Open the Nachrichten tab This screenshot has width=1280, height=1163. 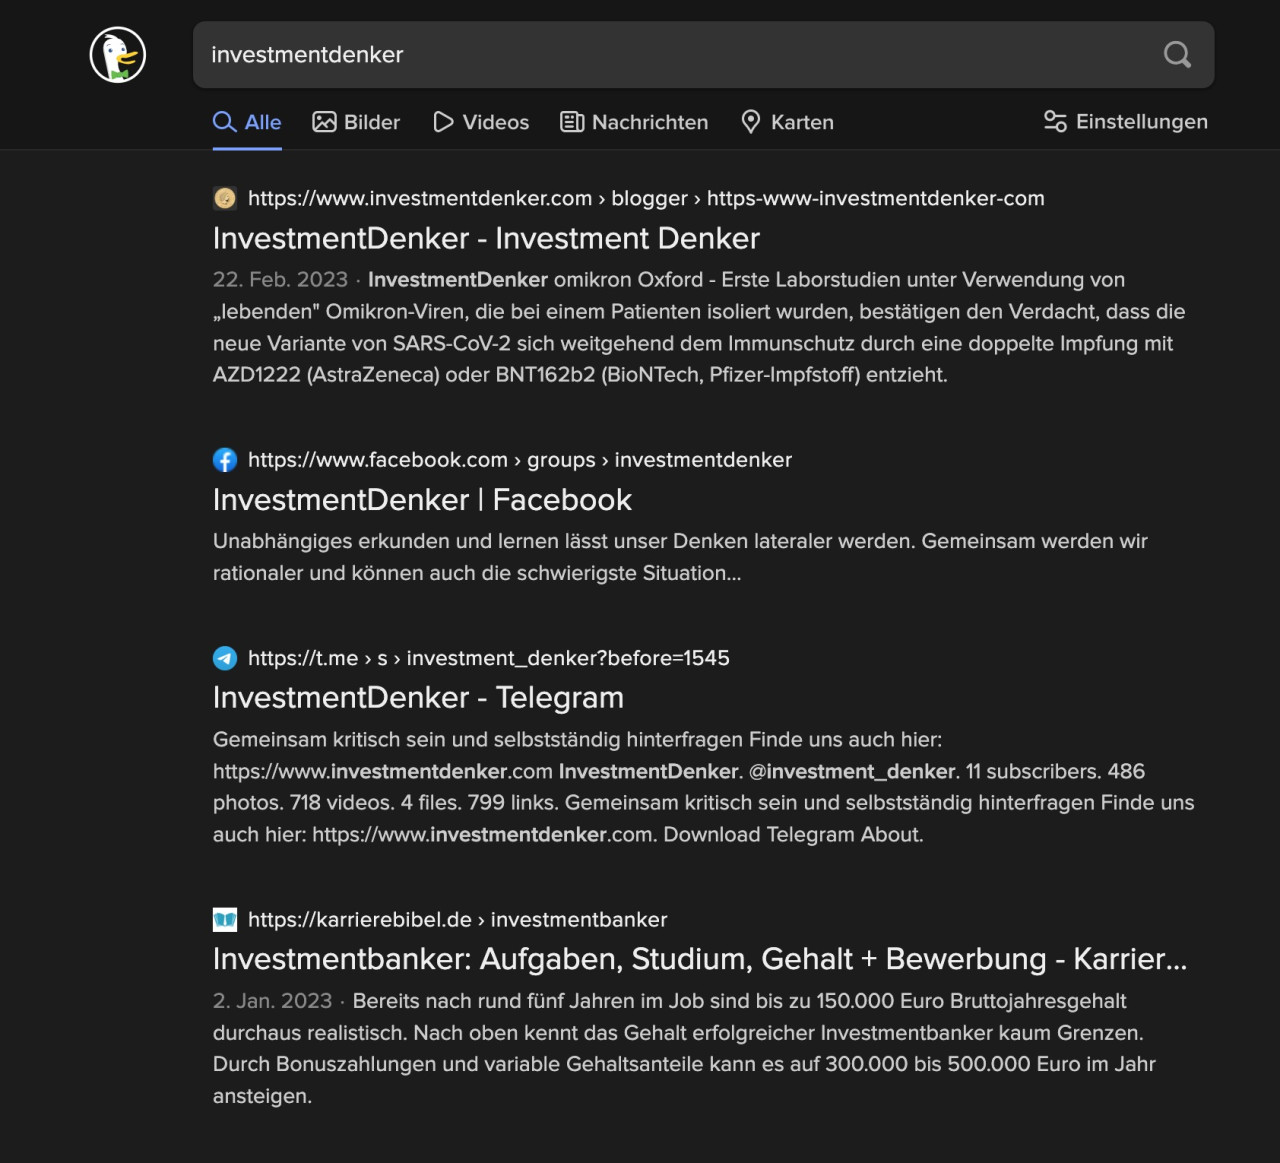point(634,122)
